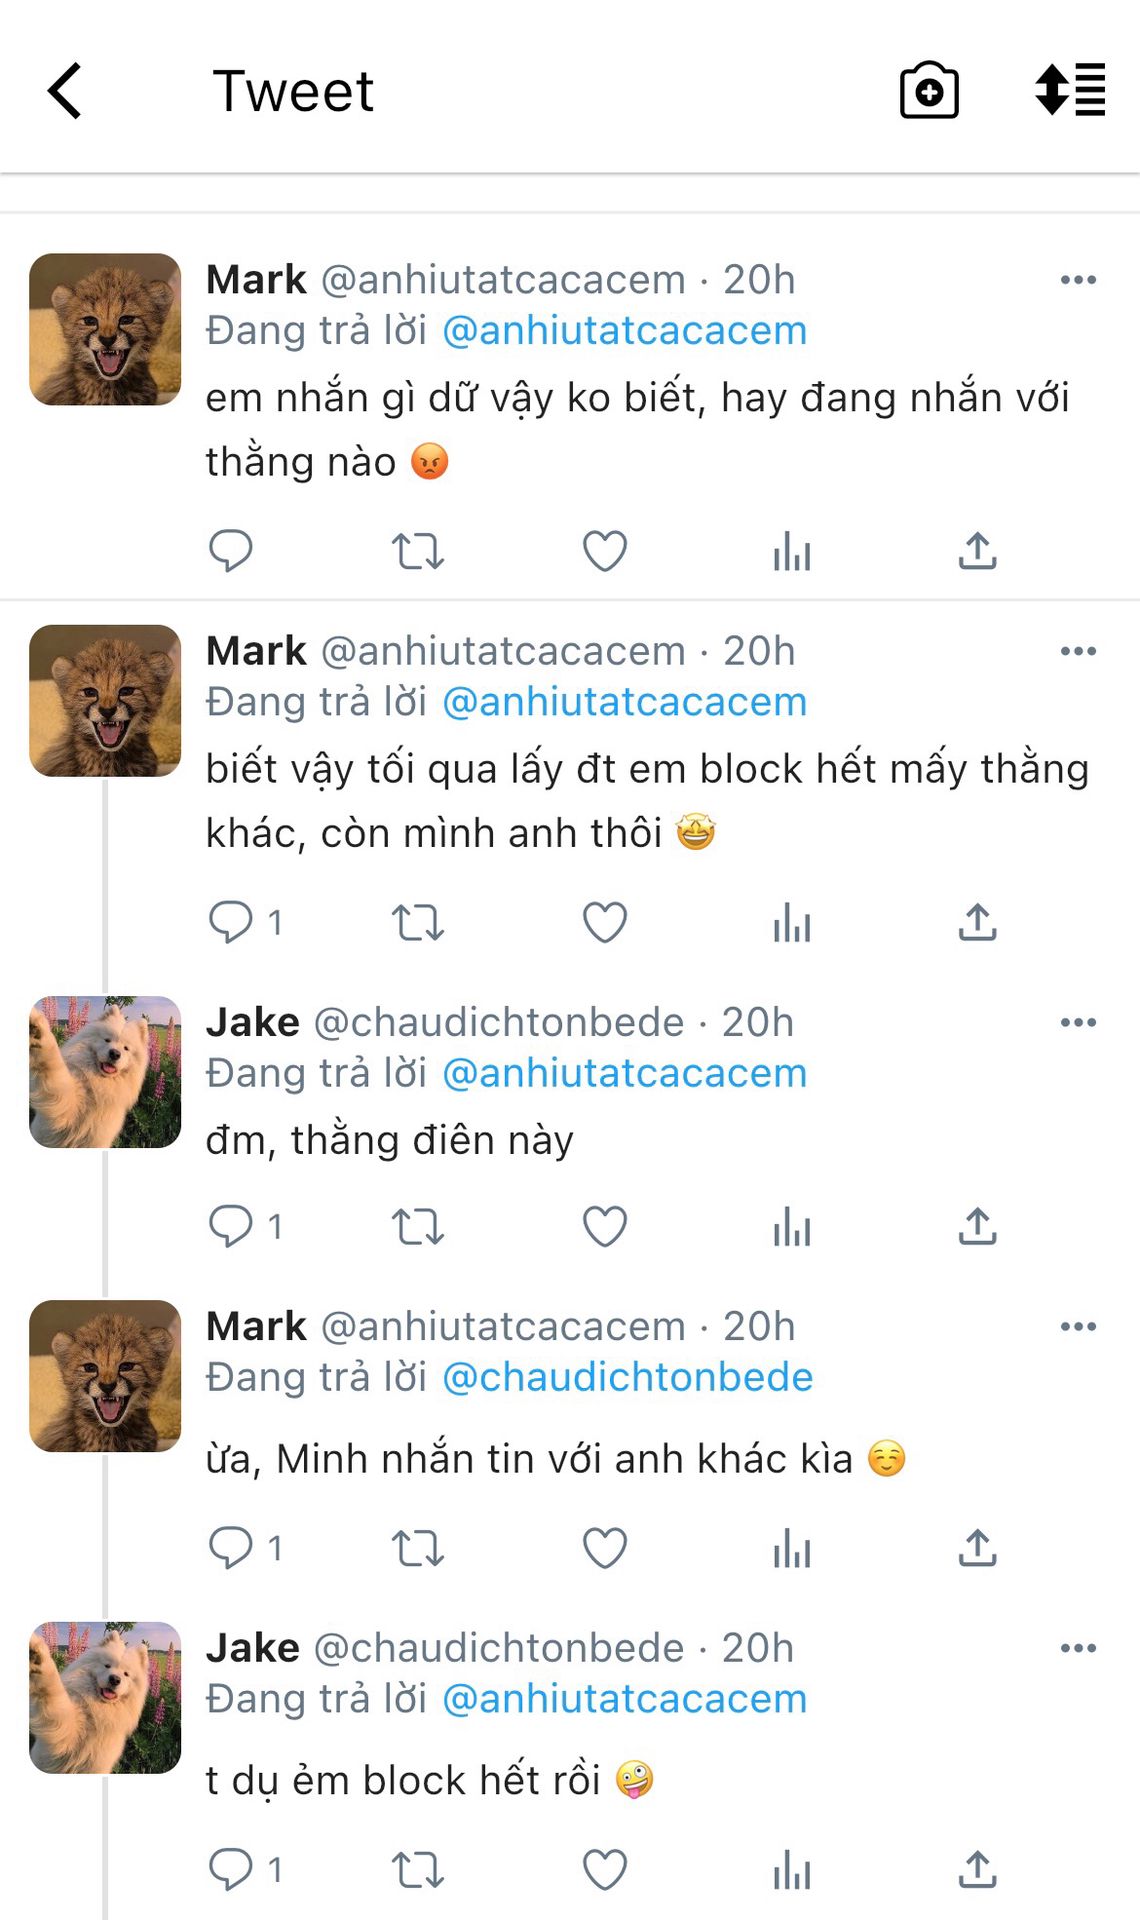The width and height of the screenshot is (1140, 1920).
Task: Like Jake's 't dụ ẻm block hết rồi' tweet
Action: pos(605,1869)
